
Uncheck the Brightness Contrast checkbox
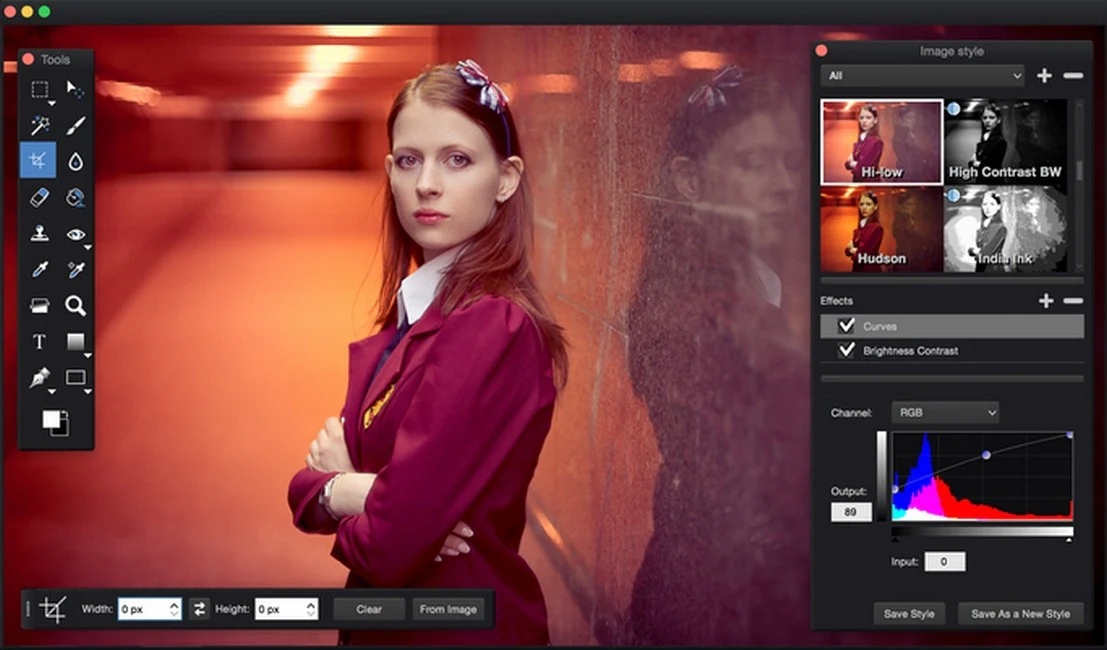coord(846,350)
